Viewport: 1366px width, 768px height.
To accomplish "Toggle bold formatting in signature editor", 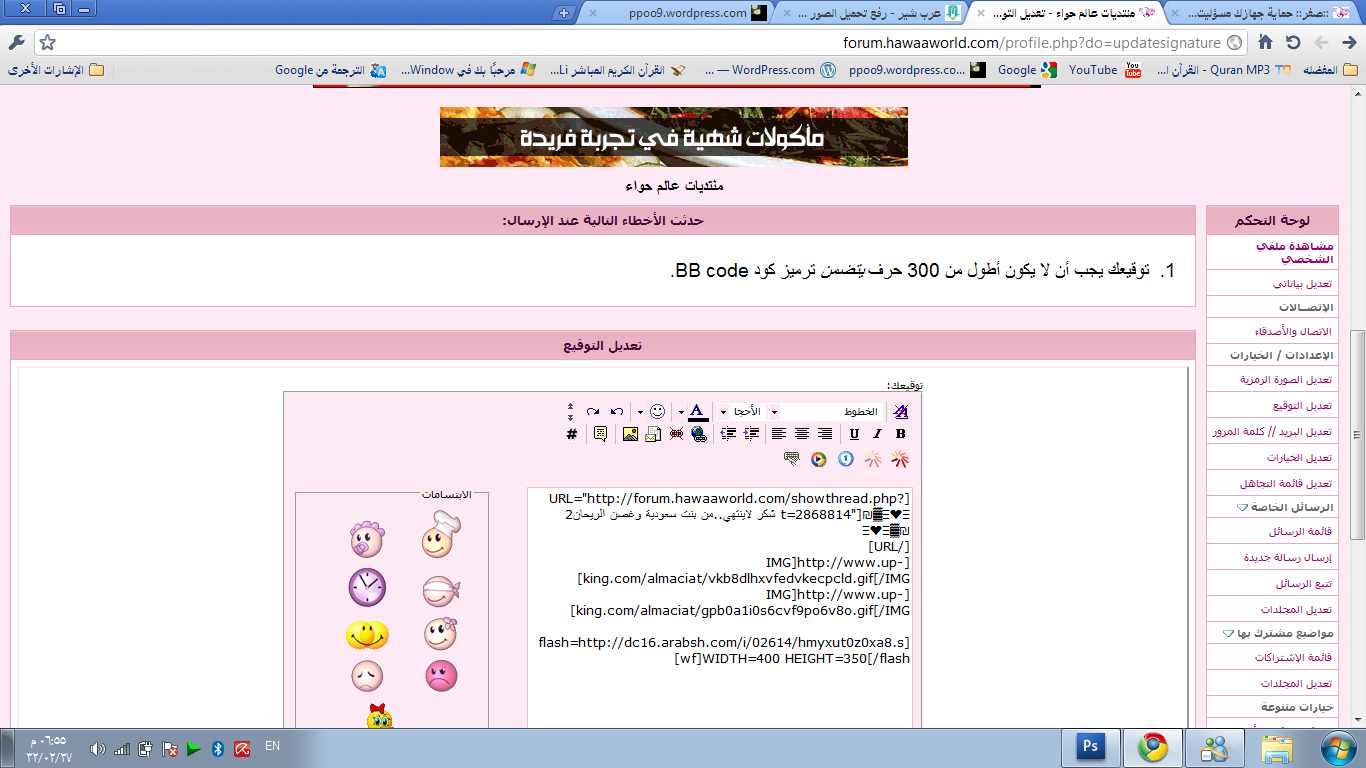I will pyautogui.click(x=900, y=434).
